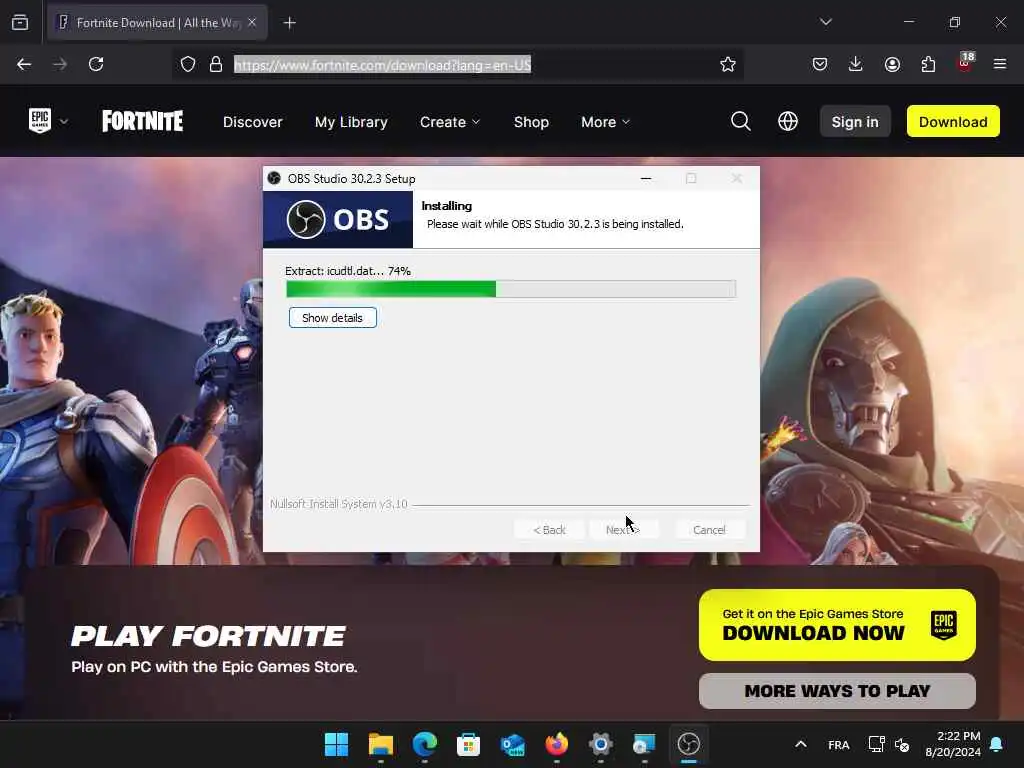This screenshot has width=1024, height=768.
Task: Open the Firefox recent browsing tab list icon
Action: tap(20, 23)
